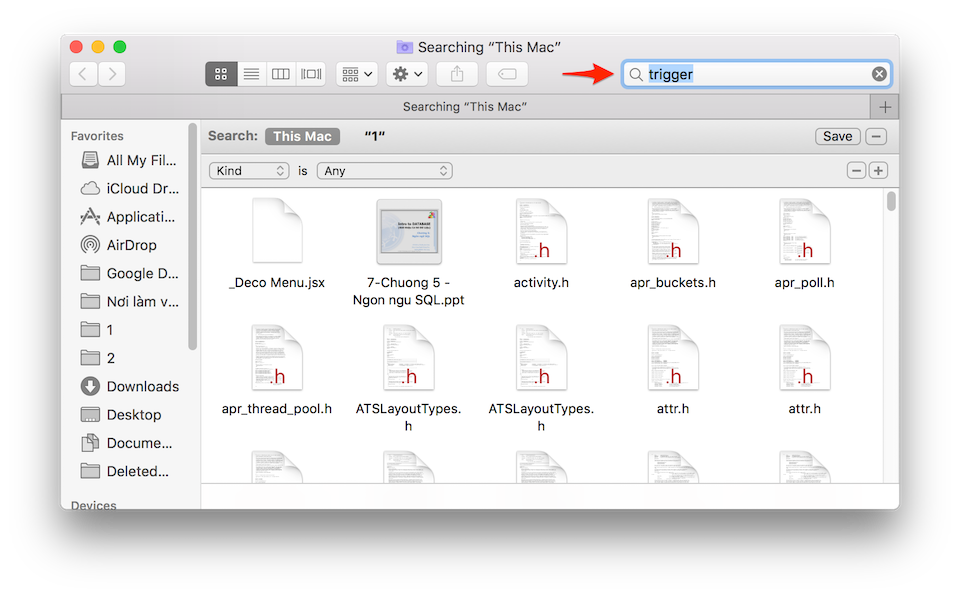Select the icon view mode

pos(220,73)
